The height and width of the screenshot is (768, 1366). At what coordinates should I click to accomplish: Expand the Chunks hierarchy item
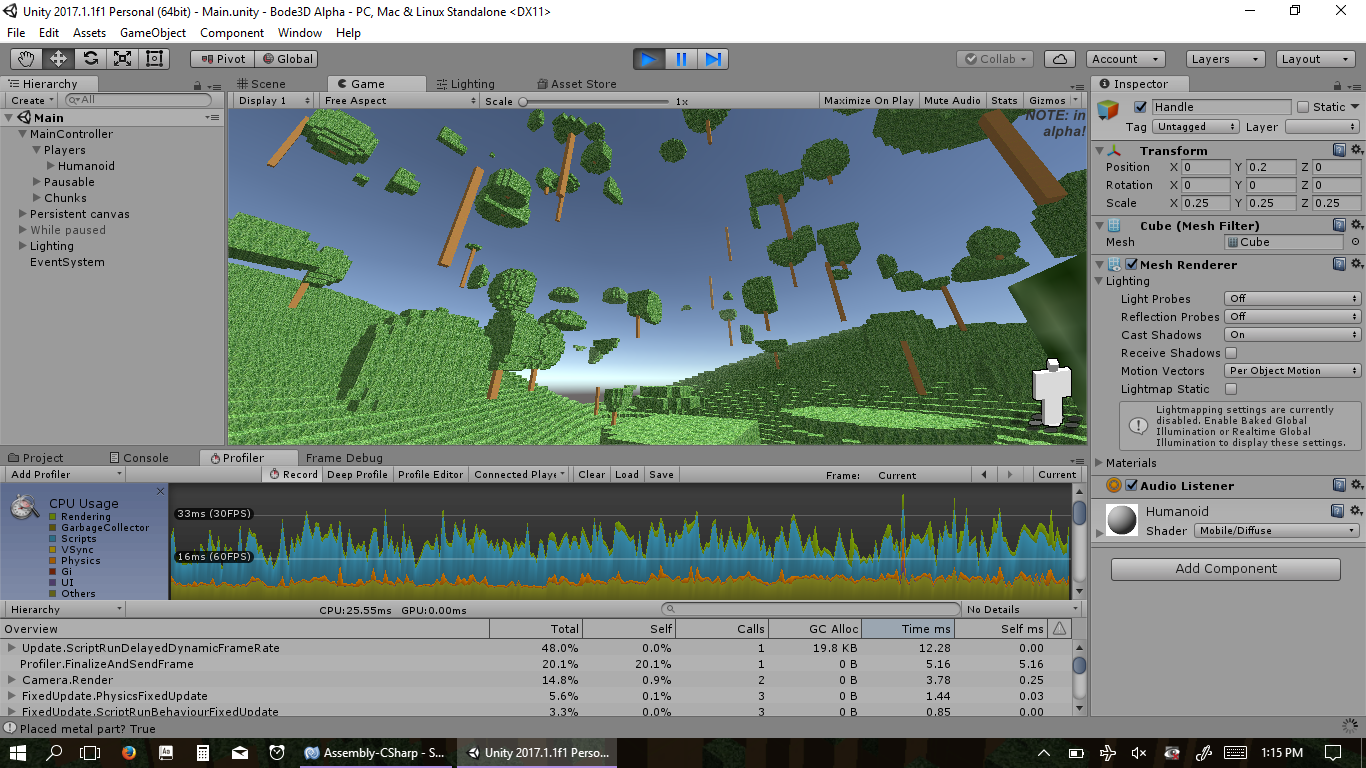[37, 198]
